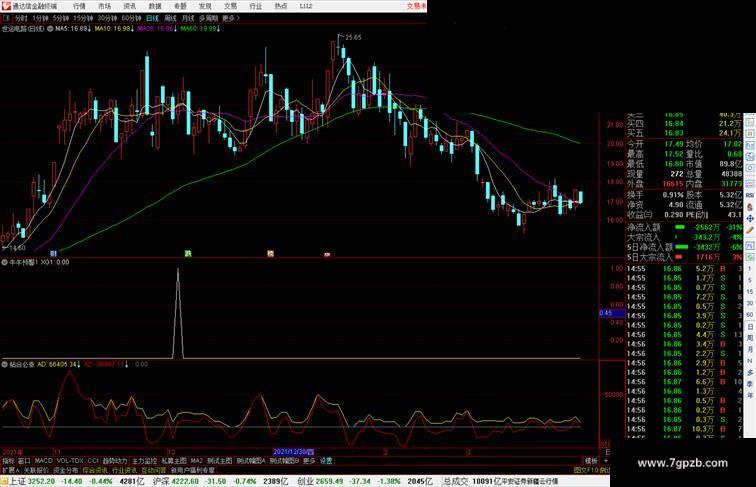756x487 pixels.
Task: Select the MA2 indicator tab
Action: (x=196, y=461)
